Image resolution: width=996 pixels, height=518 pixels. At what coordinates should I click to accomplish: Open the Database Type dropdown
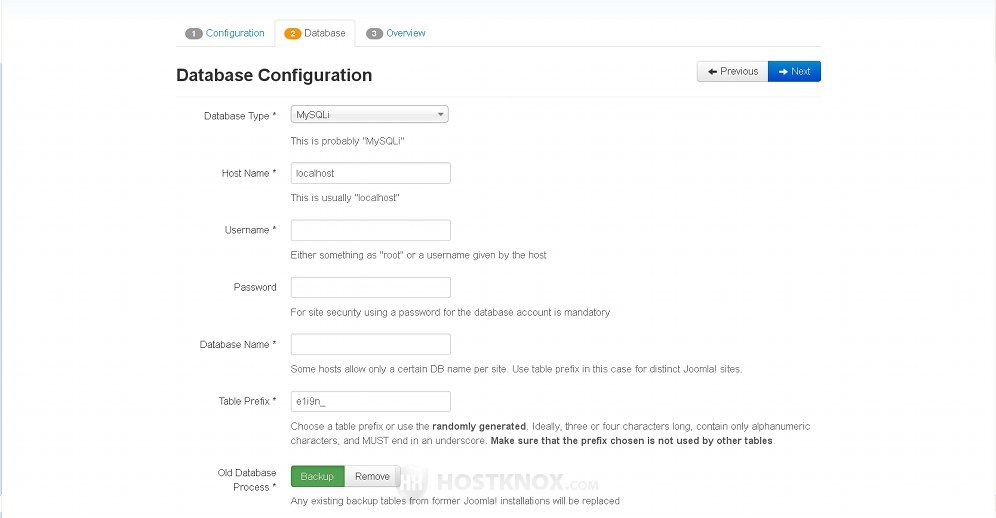point(369,114)
